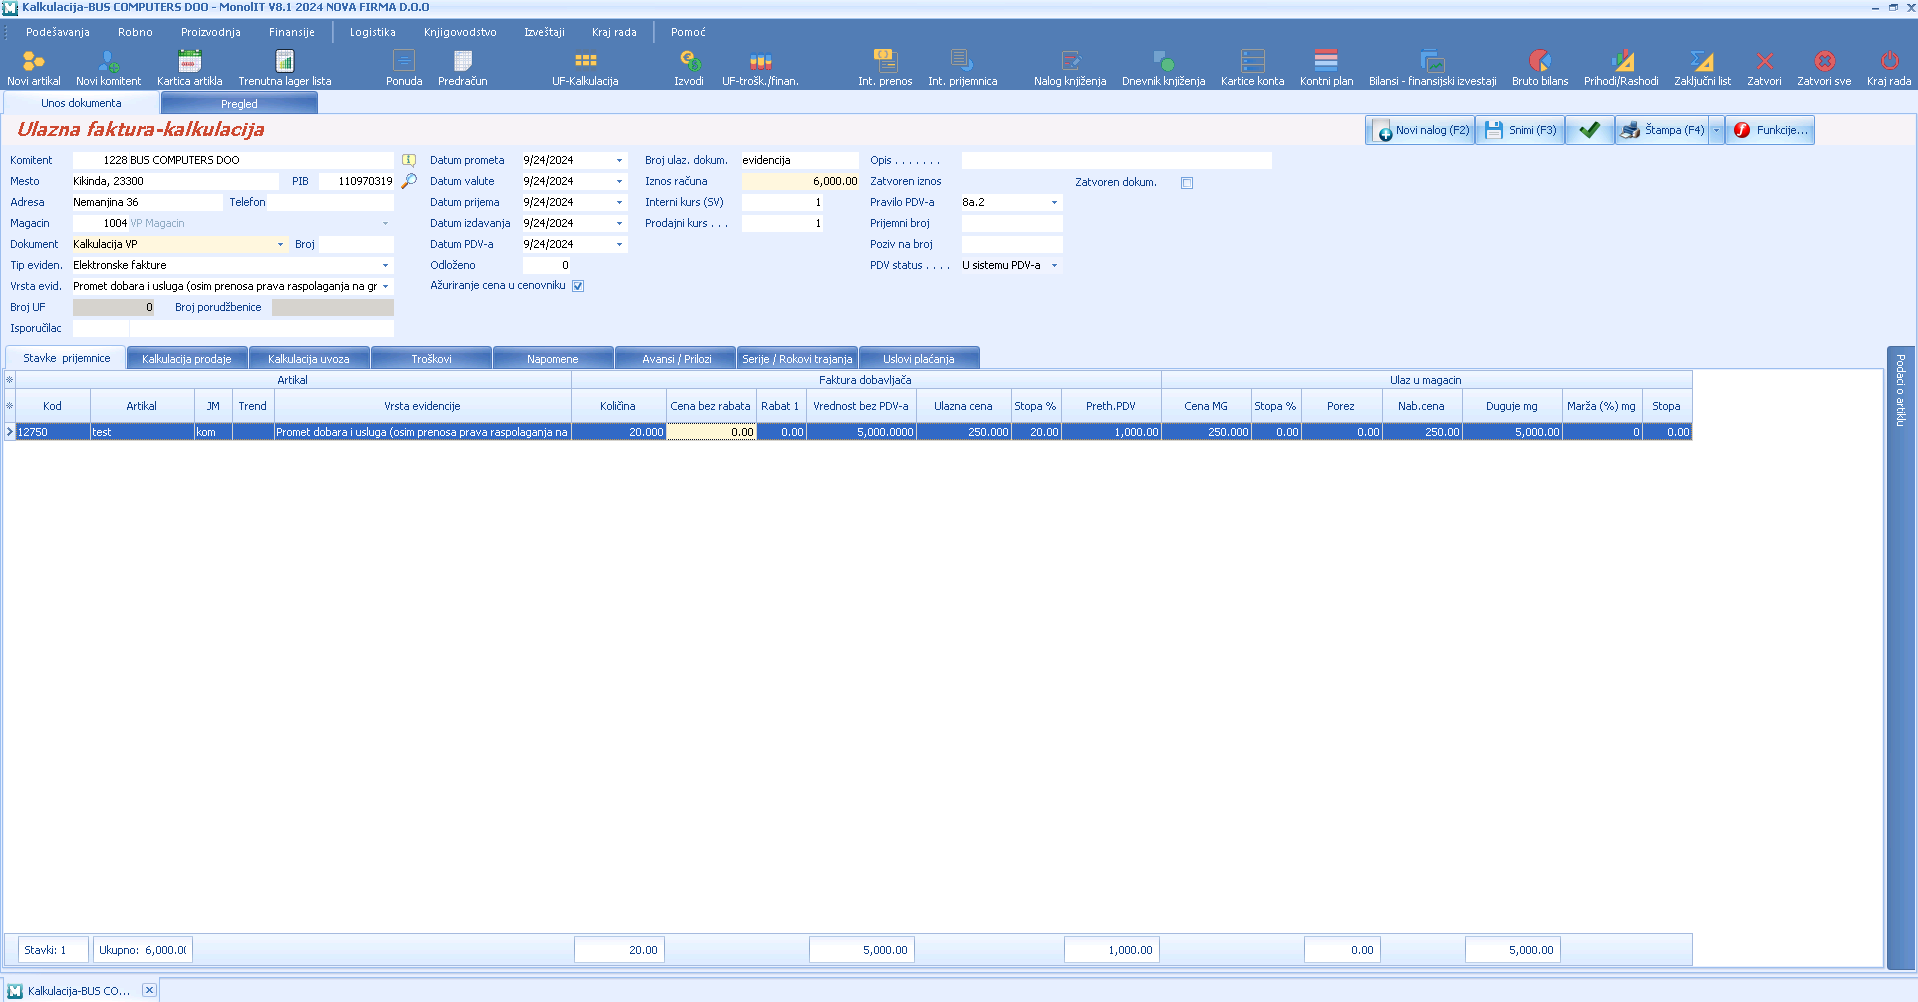Click the Kraj rada power icon

click(1889, 68)
